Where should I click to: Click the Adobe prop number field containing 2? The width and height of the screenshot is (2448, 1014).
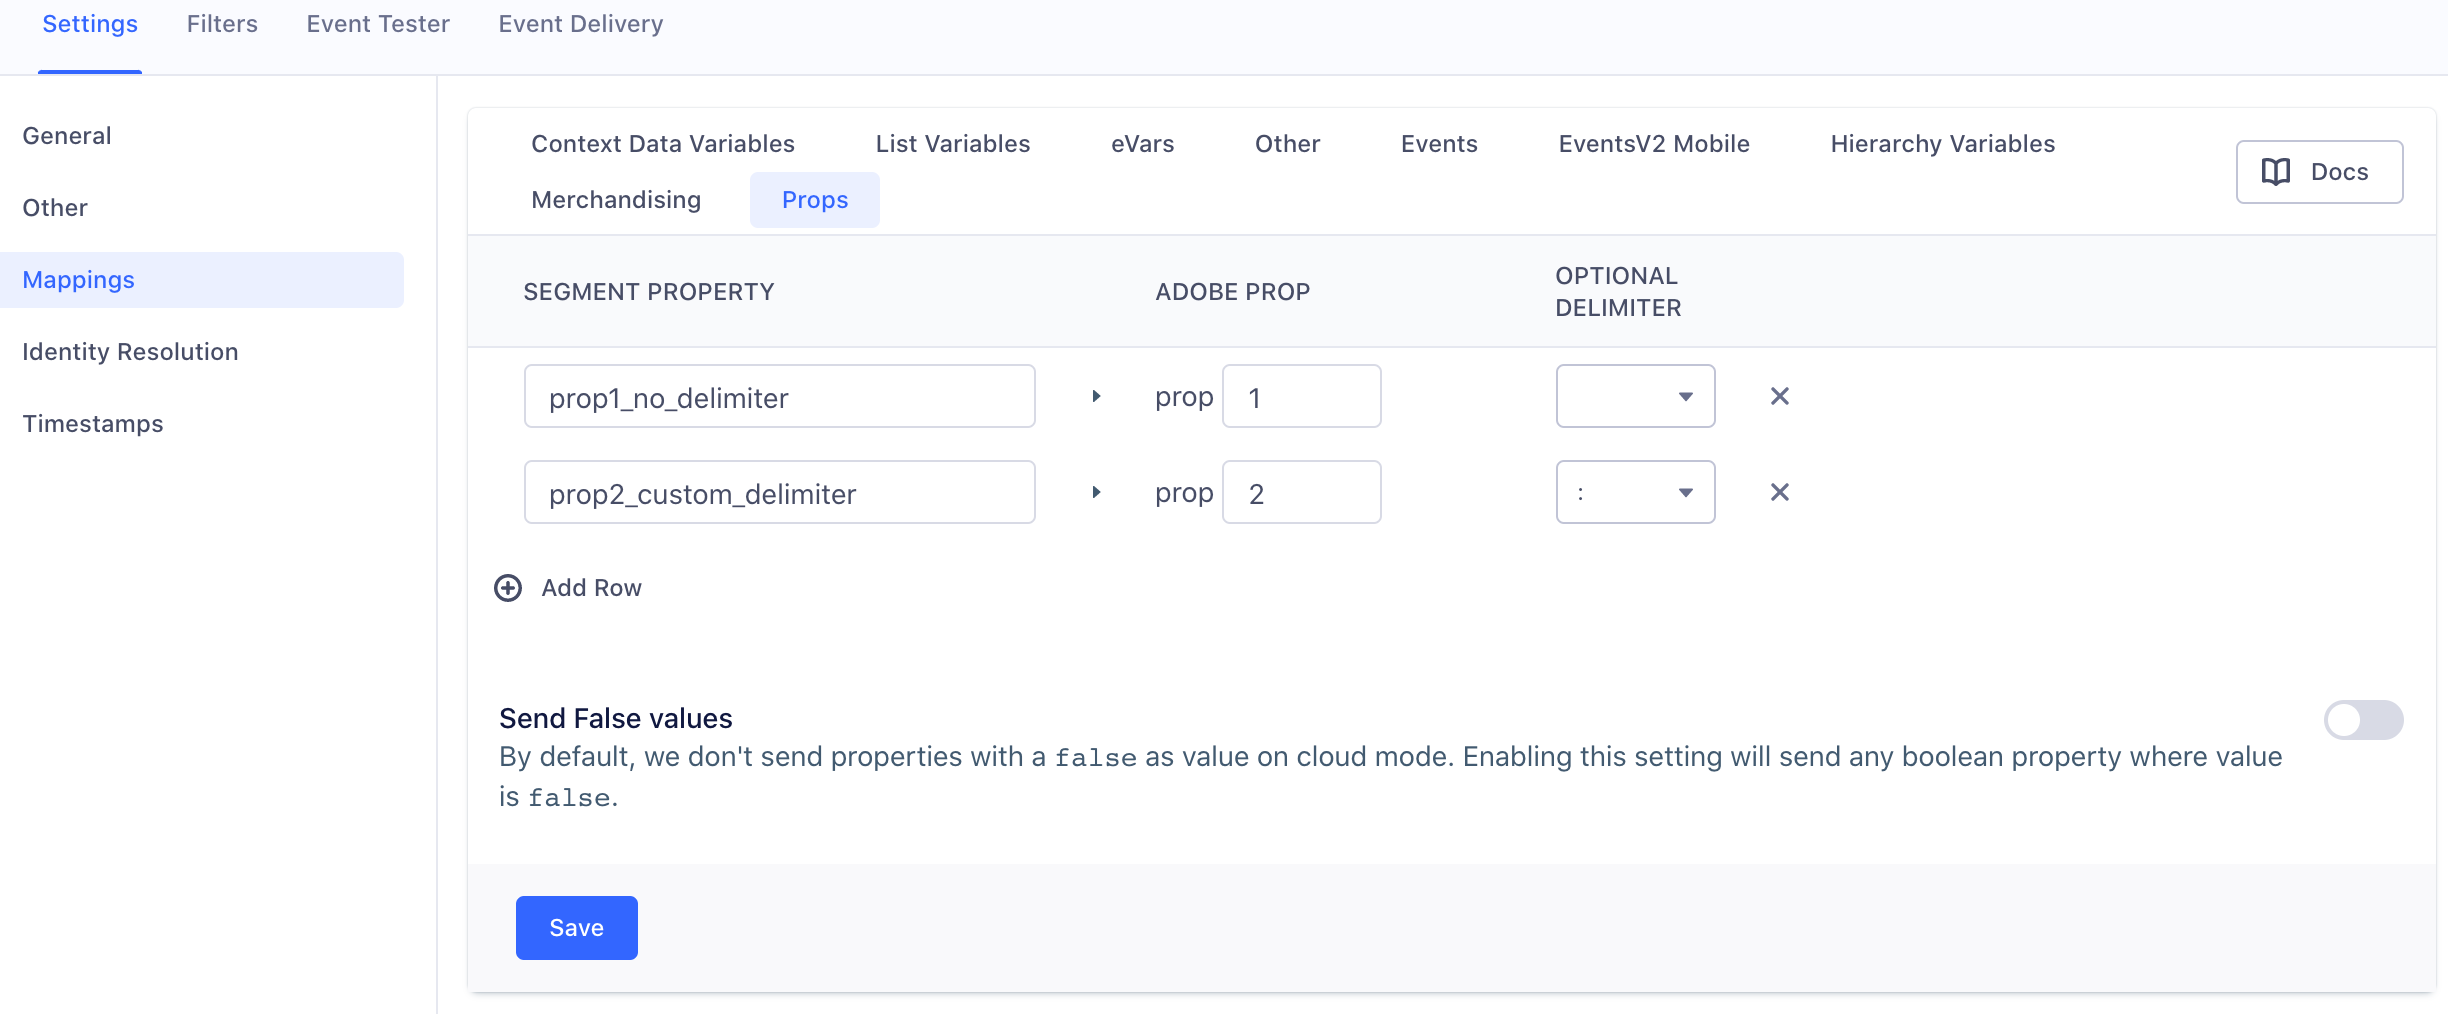coord(1301,492)
